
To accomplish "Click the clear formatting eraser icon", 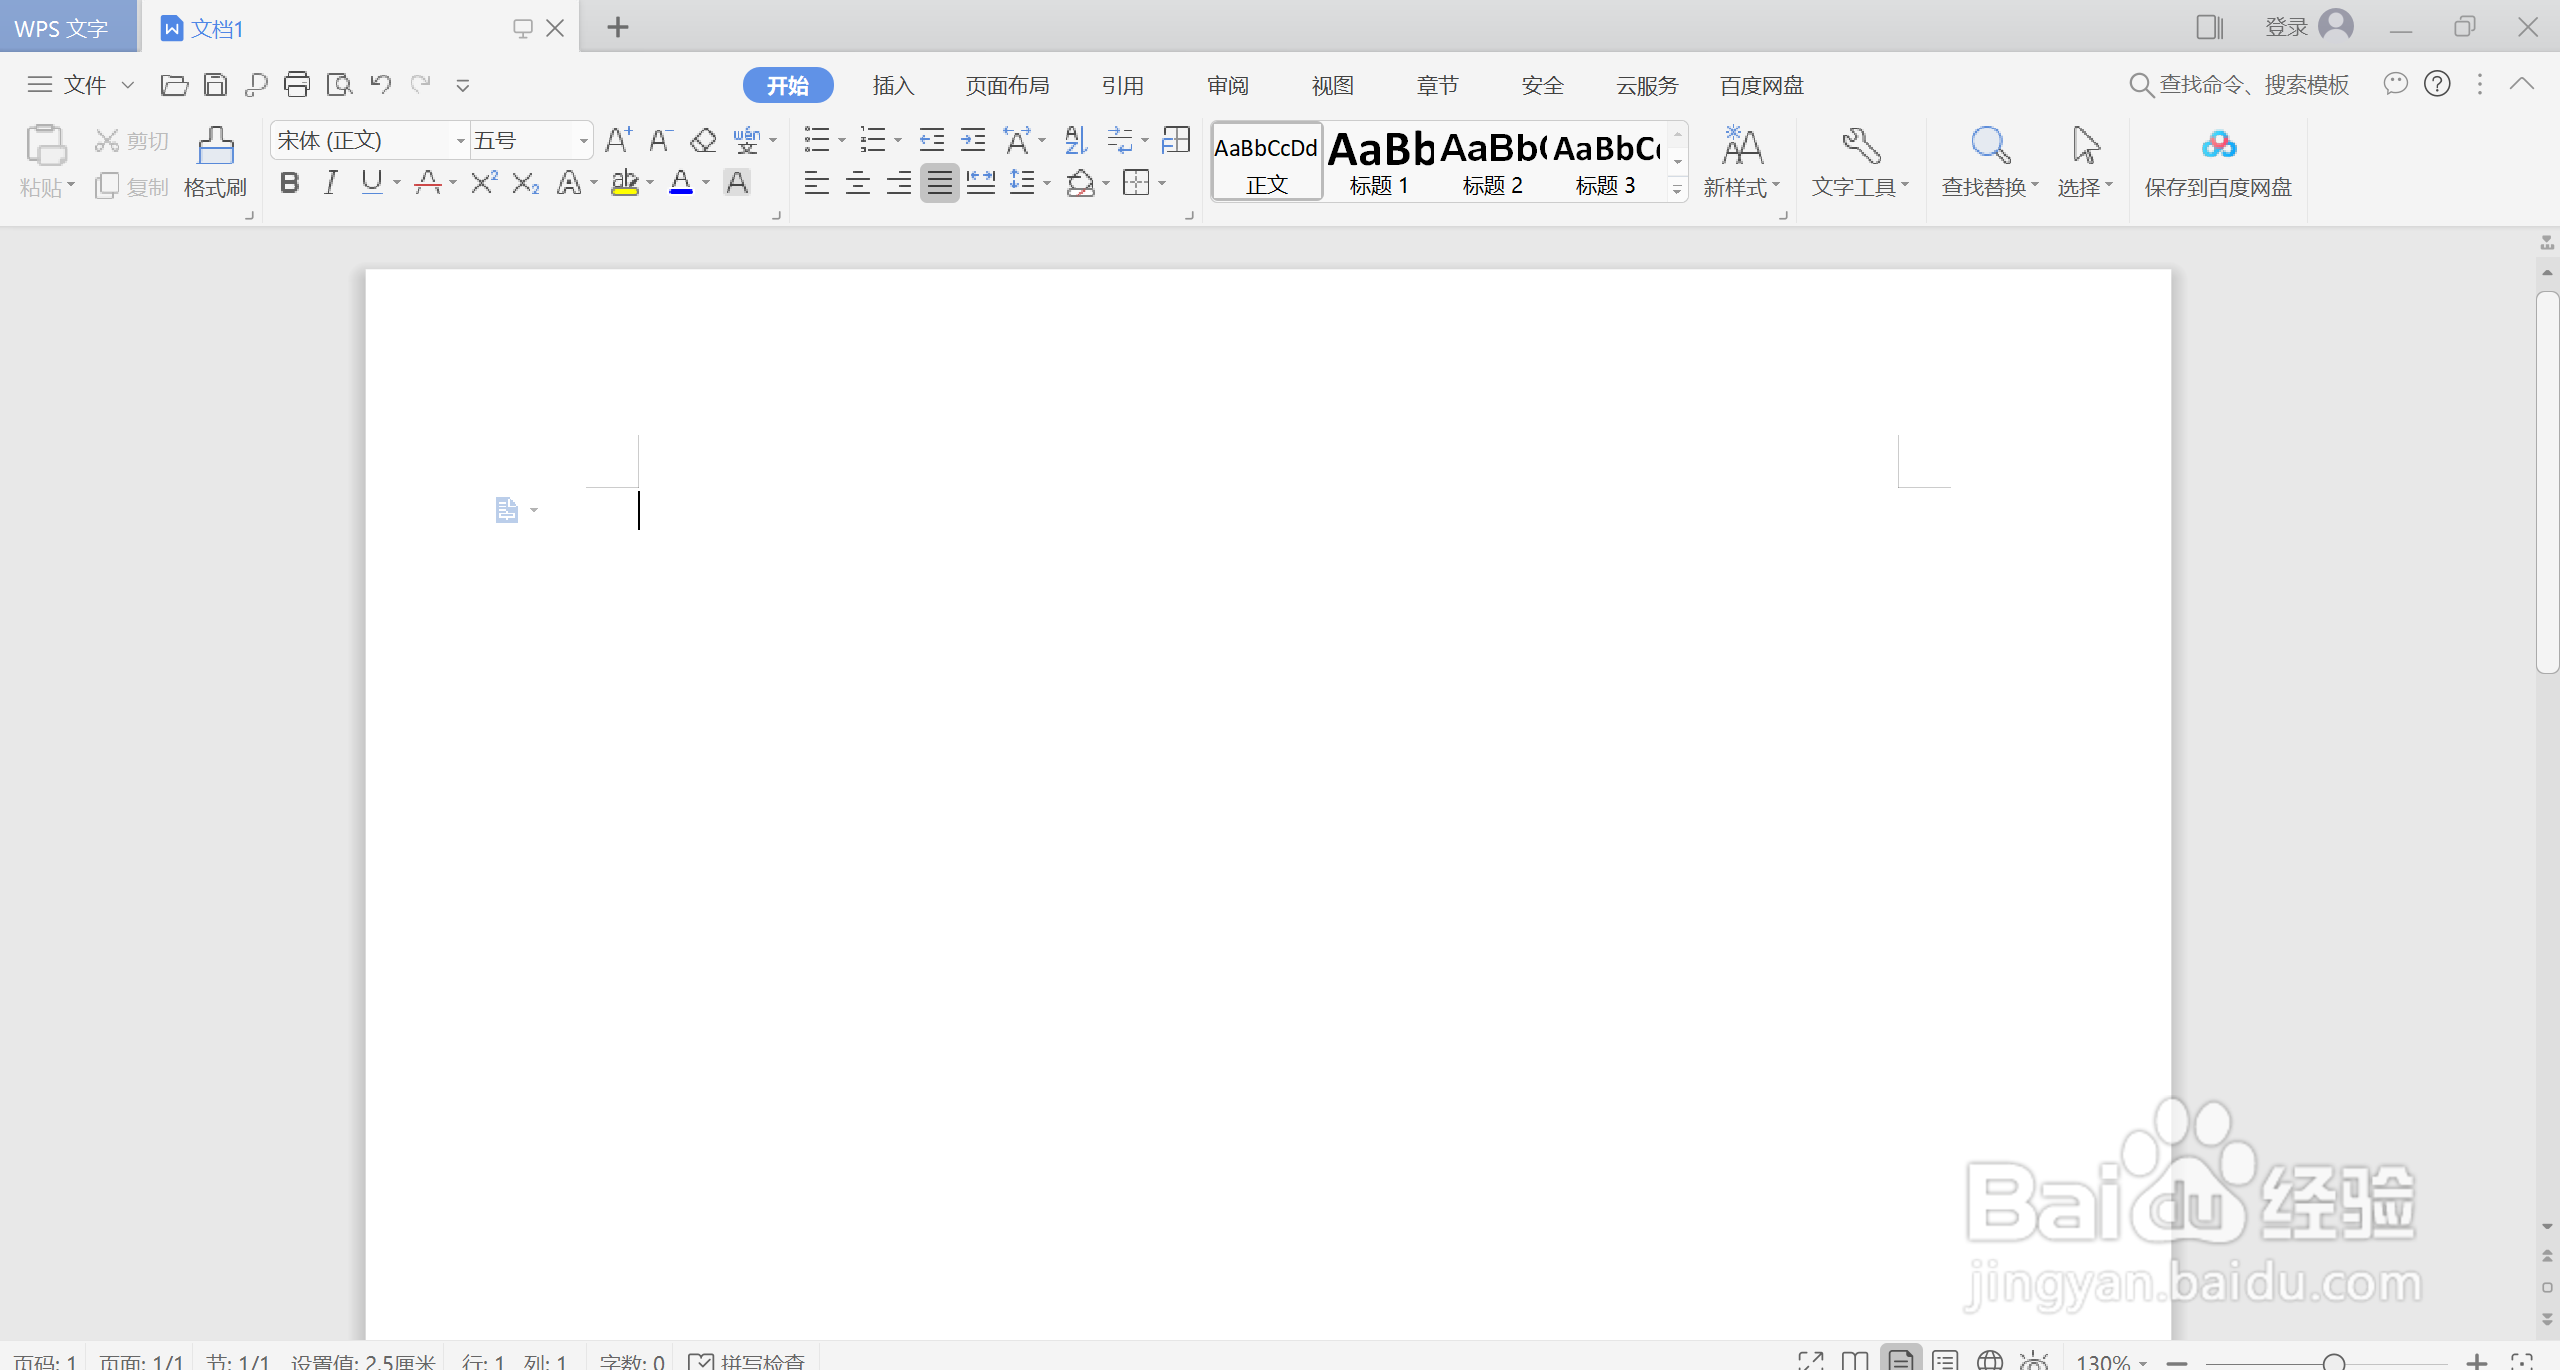I will pos(704,140).
